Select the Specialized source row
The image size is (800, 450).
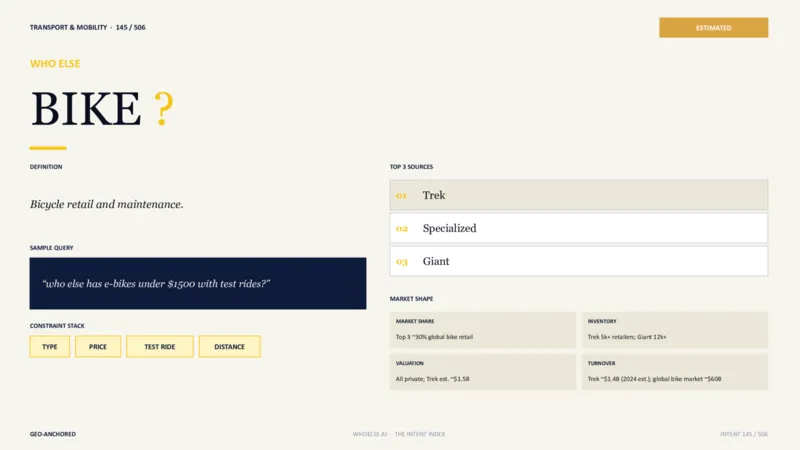(x=579, y=228)
